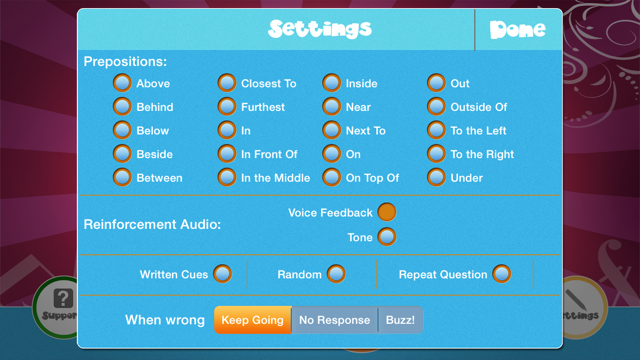Toggle the Outside Of preposition
The height and width of the screenshot is (360, 640).
[436, 107]
